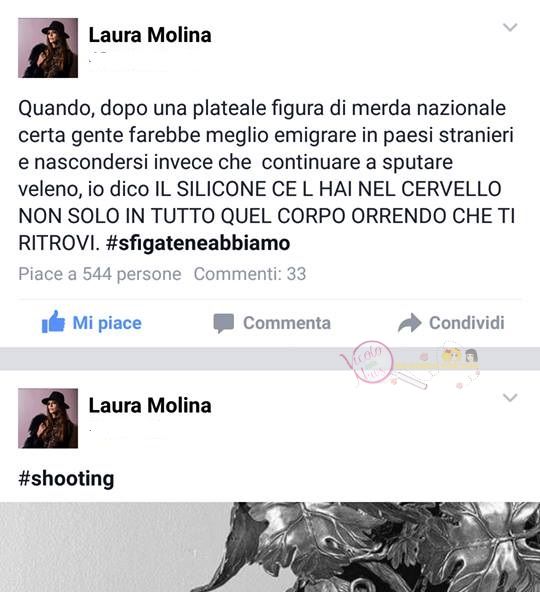The height and width of the screenshot is (592, 540).
Task: Tap the Condividi text label
Action: [x=467, y=323]
